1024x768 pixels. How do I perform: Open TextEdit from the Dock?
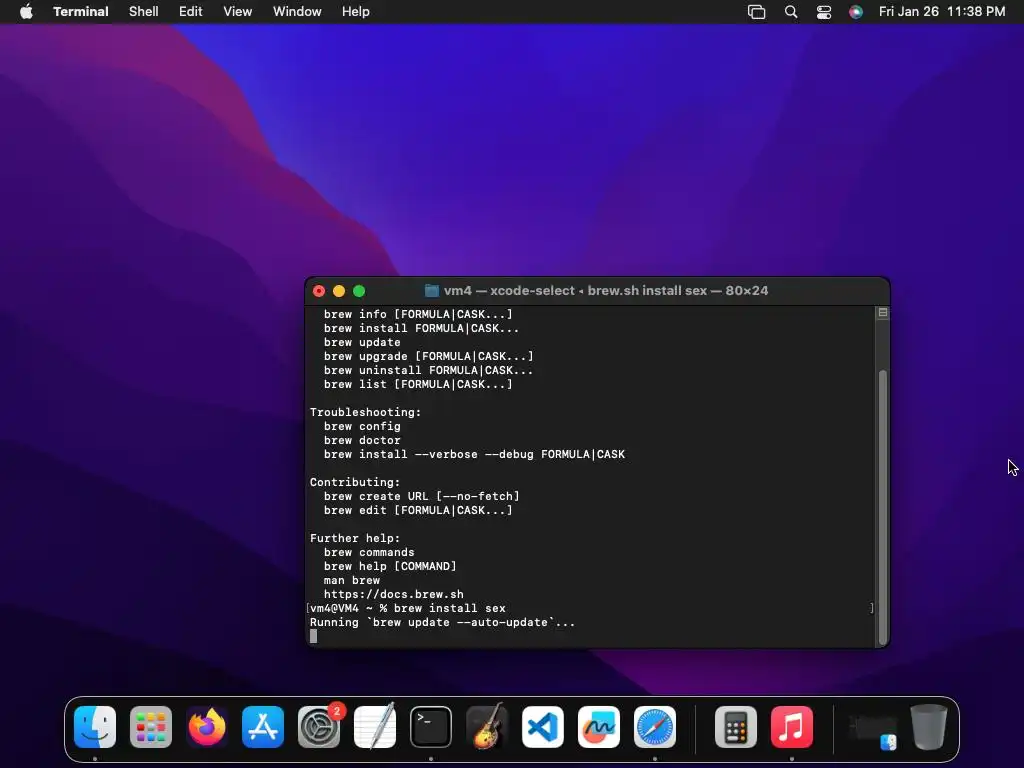coord(375,727)
